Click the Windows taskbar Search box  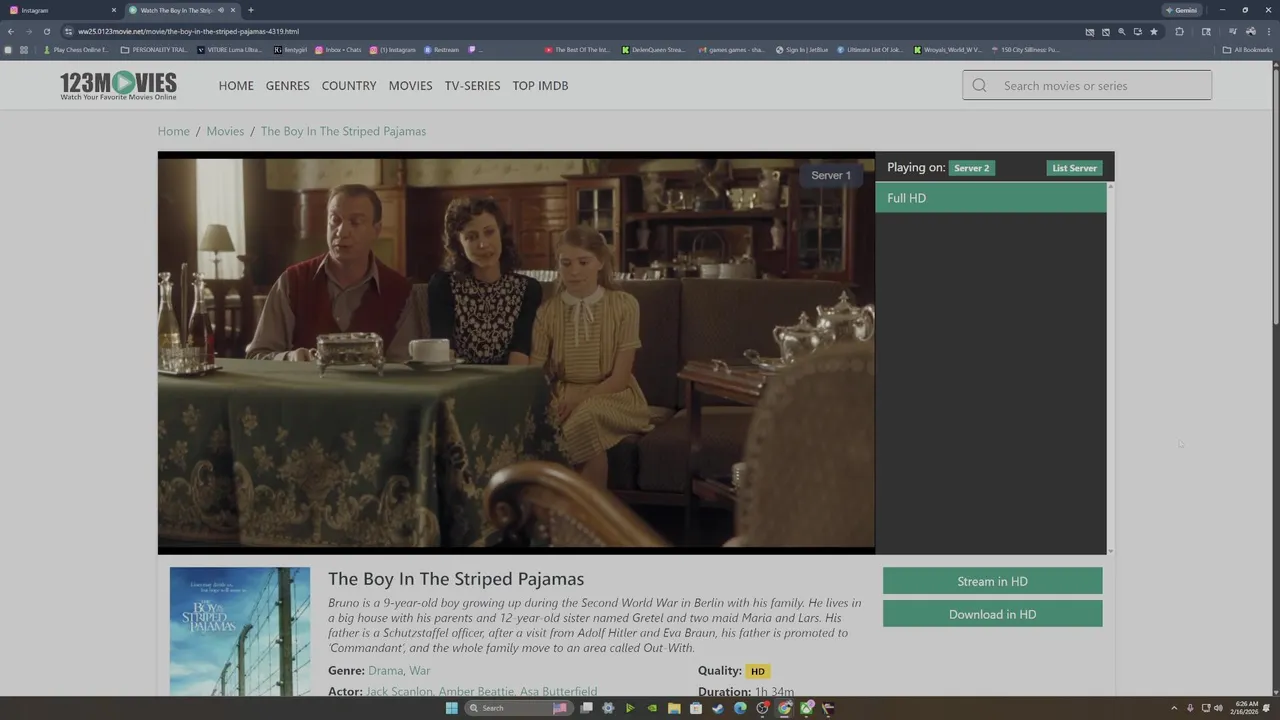pyautogui.click(x=521, y=708)
